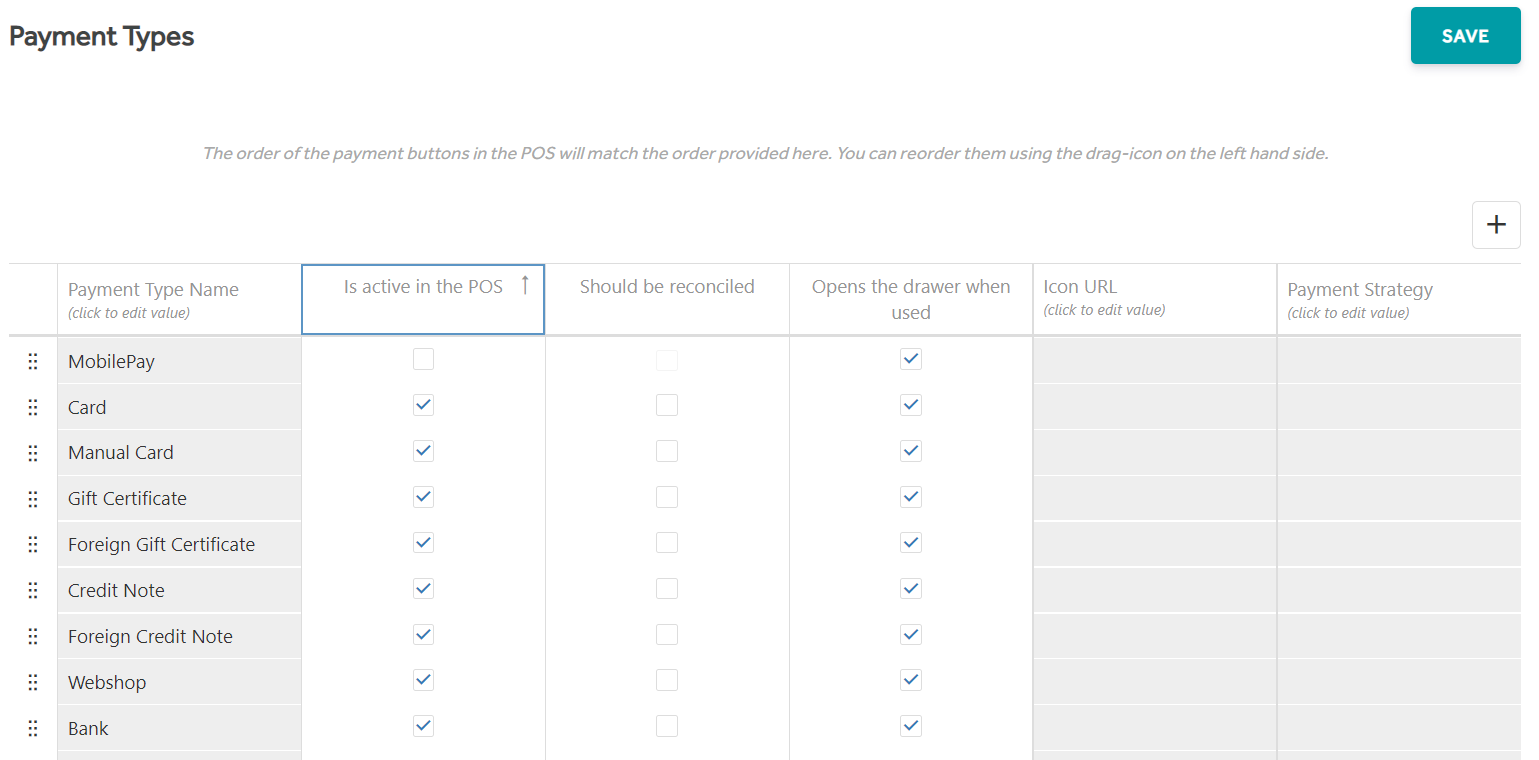The height and width of the screenshot is (760, 1539).
Task: Toggle Manual Card should be reconciled
Action: (x=667, y=451)
